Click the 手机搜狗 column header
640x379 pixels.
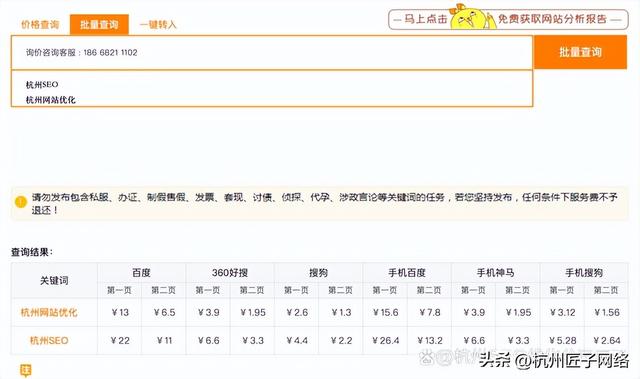[x=584, y=273]
